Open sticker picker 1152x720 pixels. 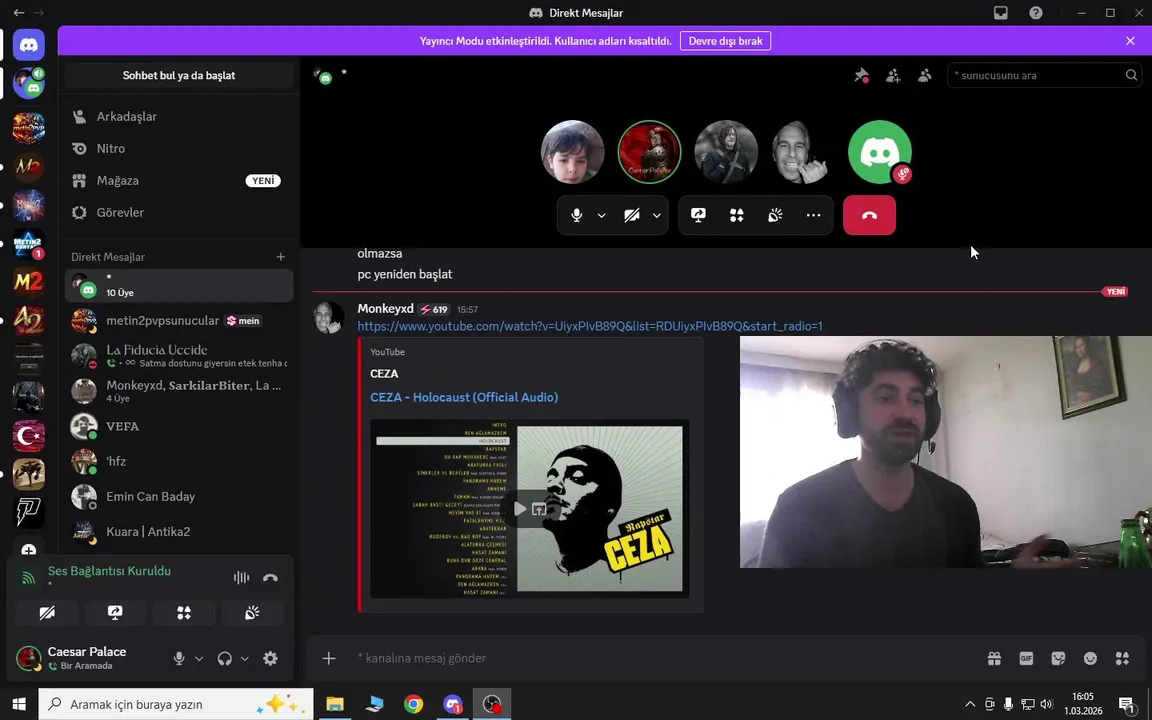point(1058,658)
